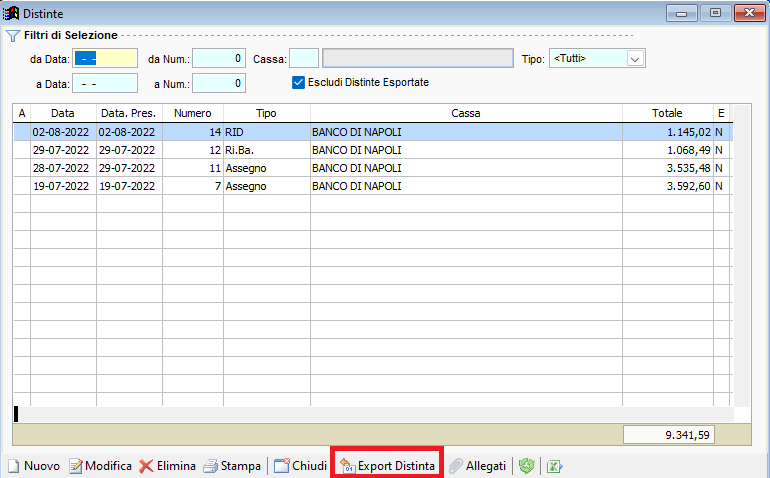Click the Stampa printer icon
The height and width of the screenshot is (478, 770).
click(x=210, y=466)
